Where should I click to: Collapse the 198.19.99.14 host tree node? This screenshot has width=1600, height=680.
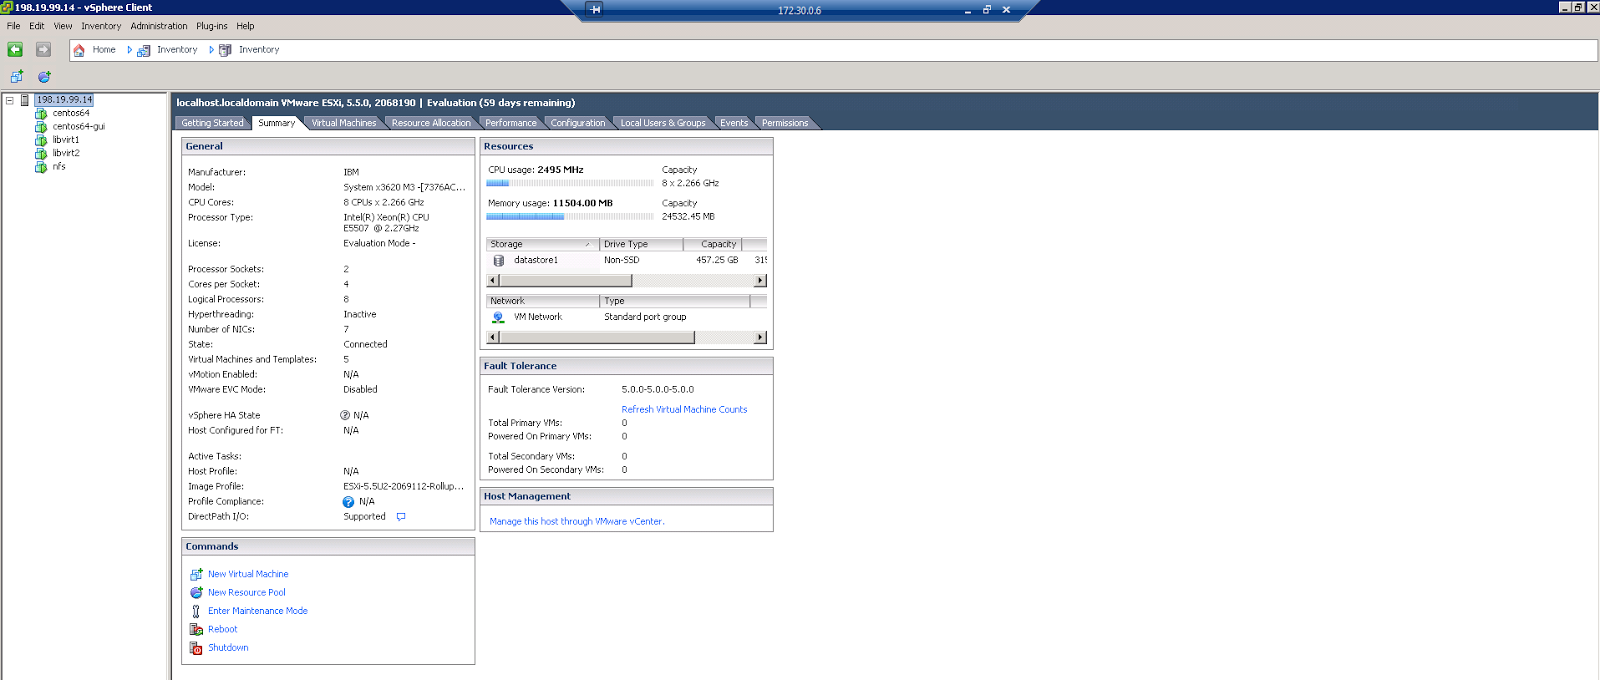pyautogui.click(x=9, y=100)
